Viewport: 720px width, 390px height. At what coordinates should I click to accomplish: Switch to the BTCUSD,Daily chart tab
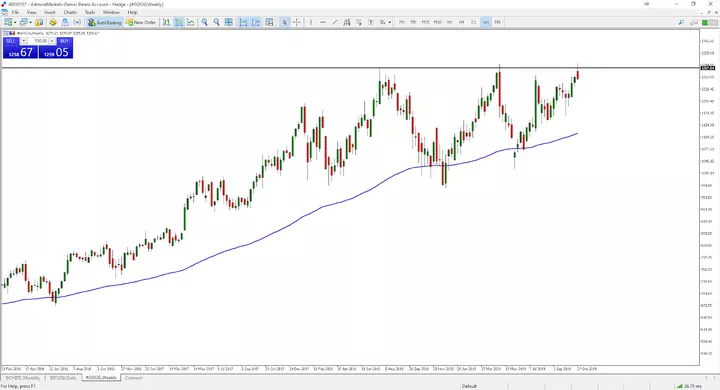pyautogui.click(x=63, y=378)
